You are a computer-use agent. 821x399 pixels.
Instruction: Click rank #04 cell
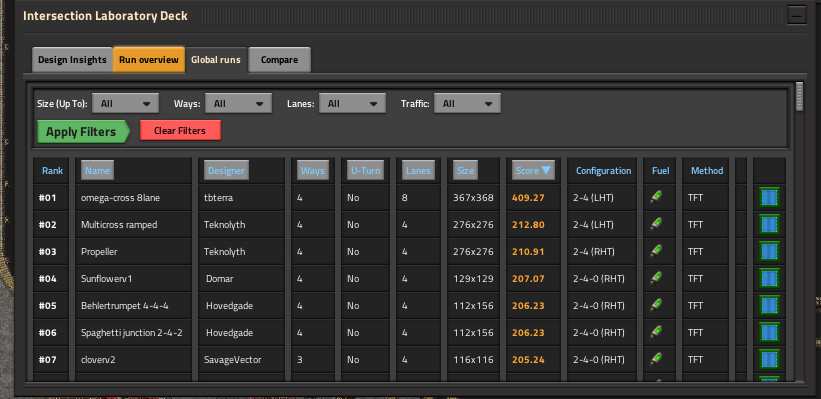tap(51, 279)
